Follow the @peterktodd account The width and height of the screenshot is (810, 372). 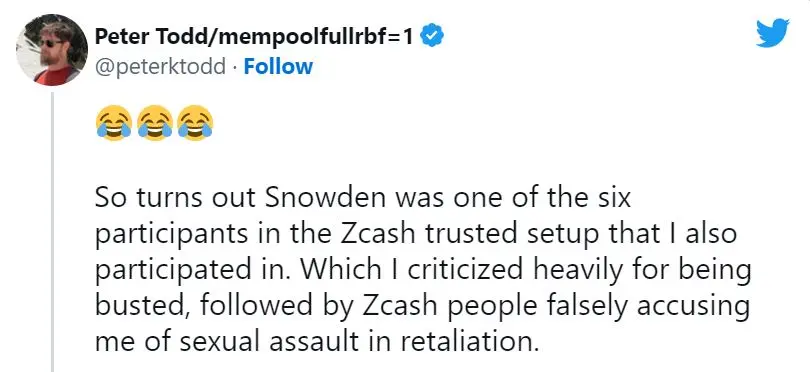pos(278,67)
